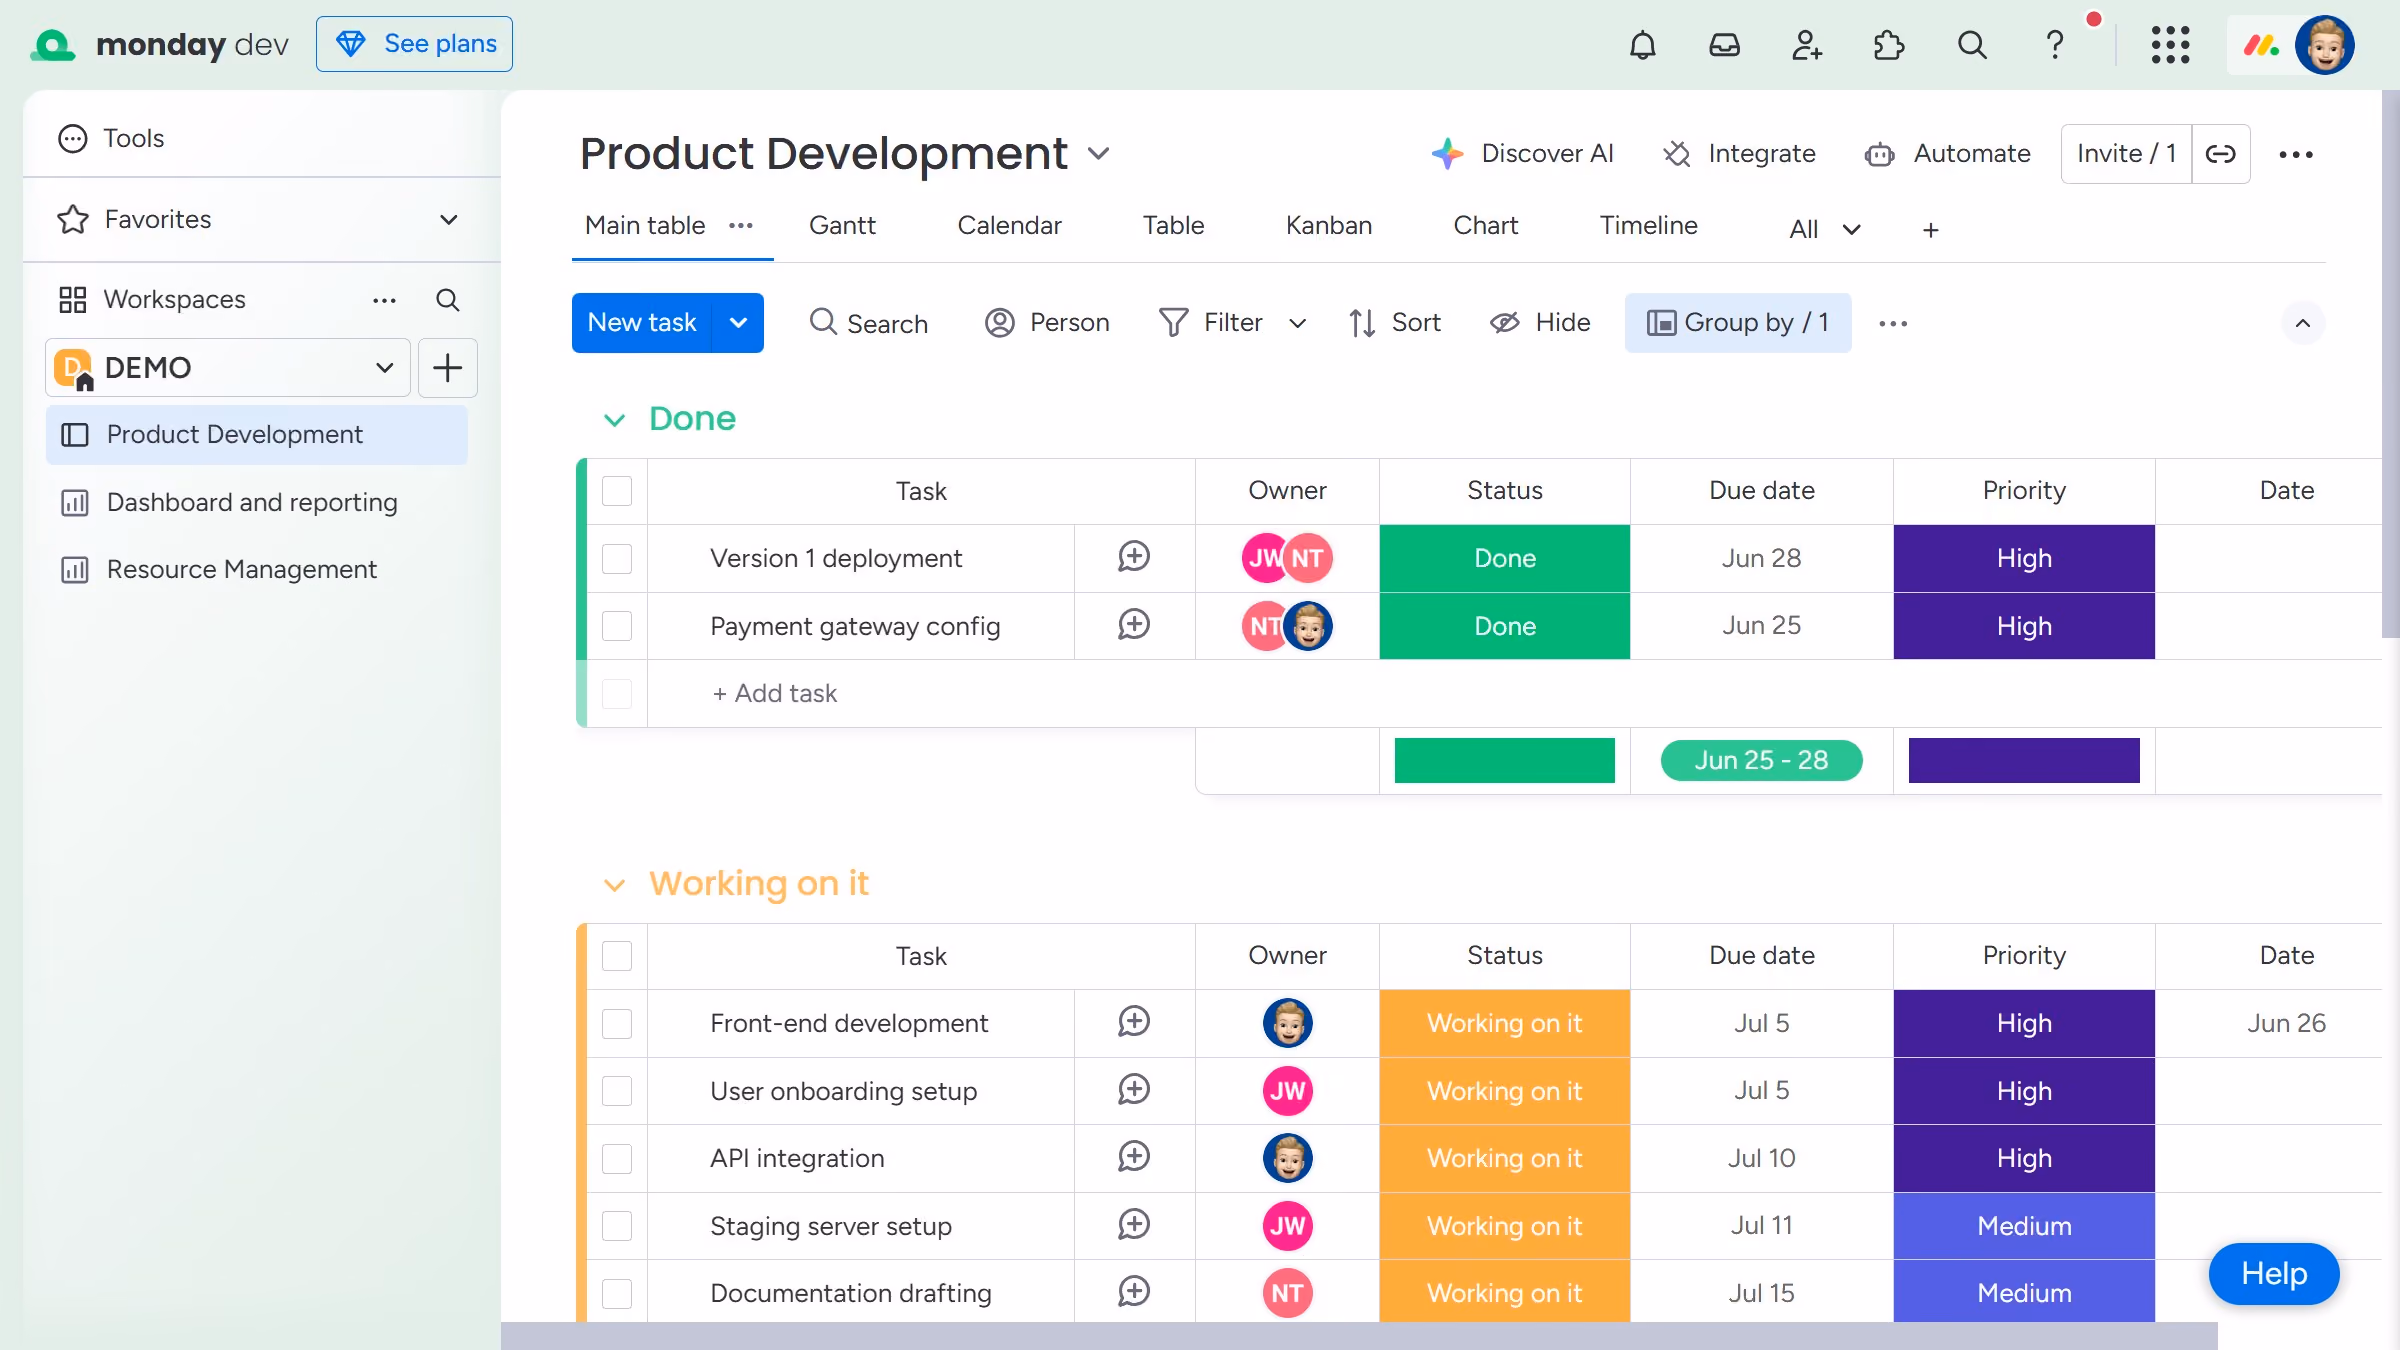This screenshot has height=1350, width=2400.
Task: Click Working on it status for Documentation drafting
Action: pyautogui.click(x=1504, y=1293)
